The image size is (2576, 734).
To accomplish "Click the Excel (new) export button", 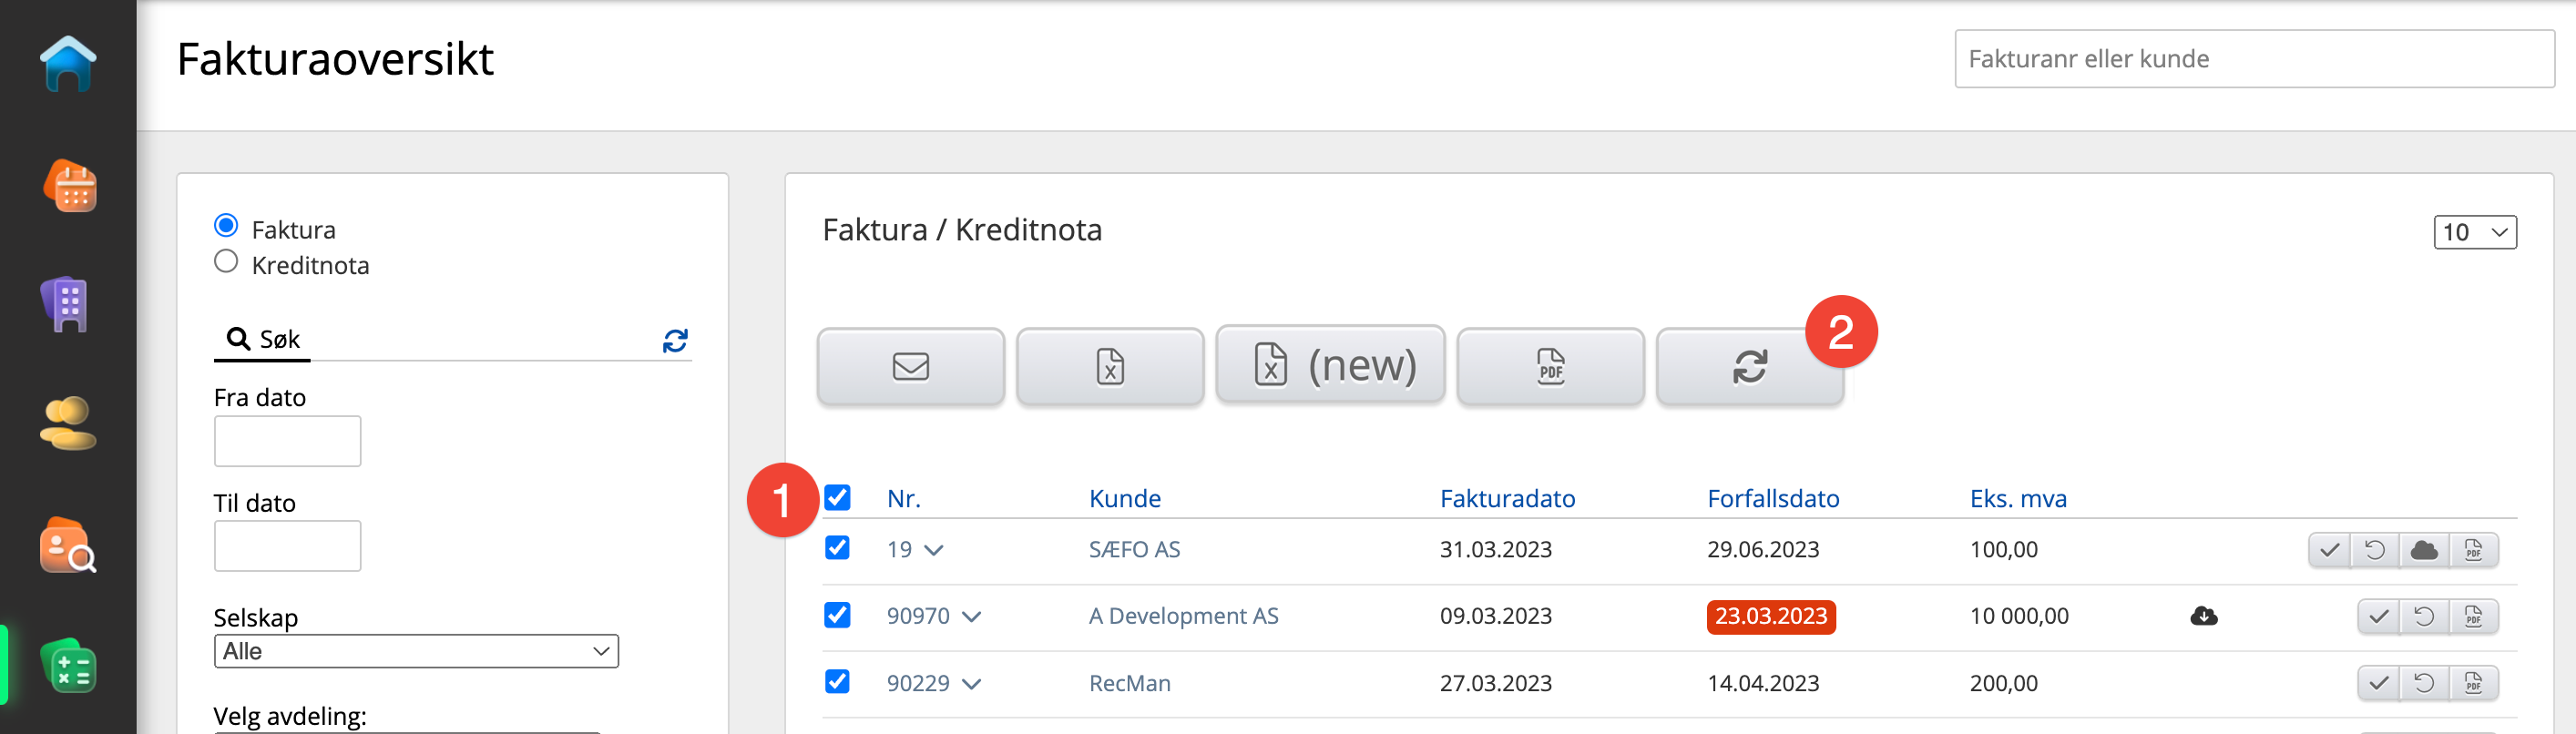I will (x=1330, y=365).
